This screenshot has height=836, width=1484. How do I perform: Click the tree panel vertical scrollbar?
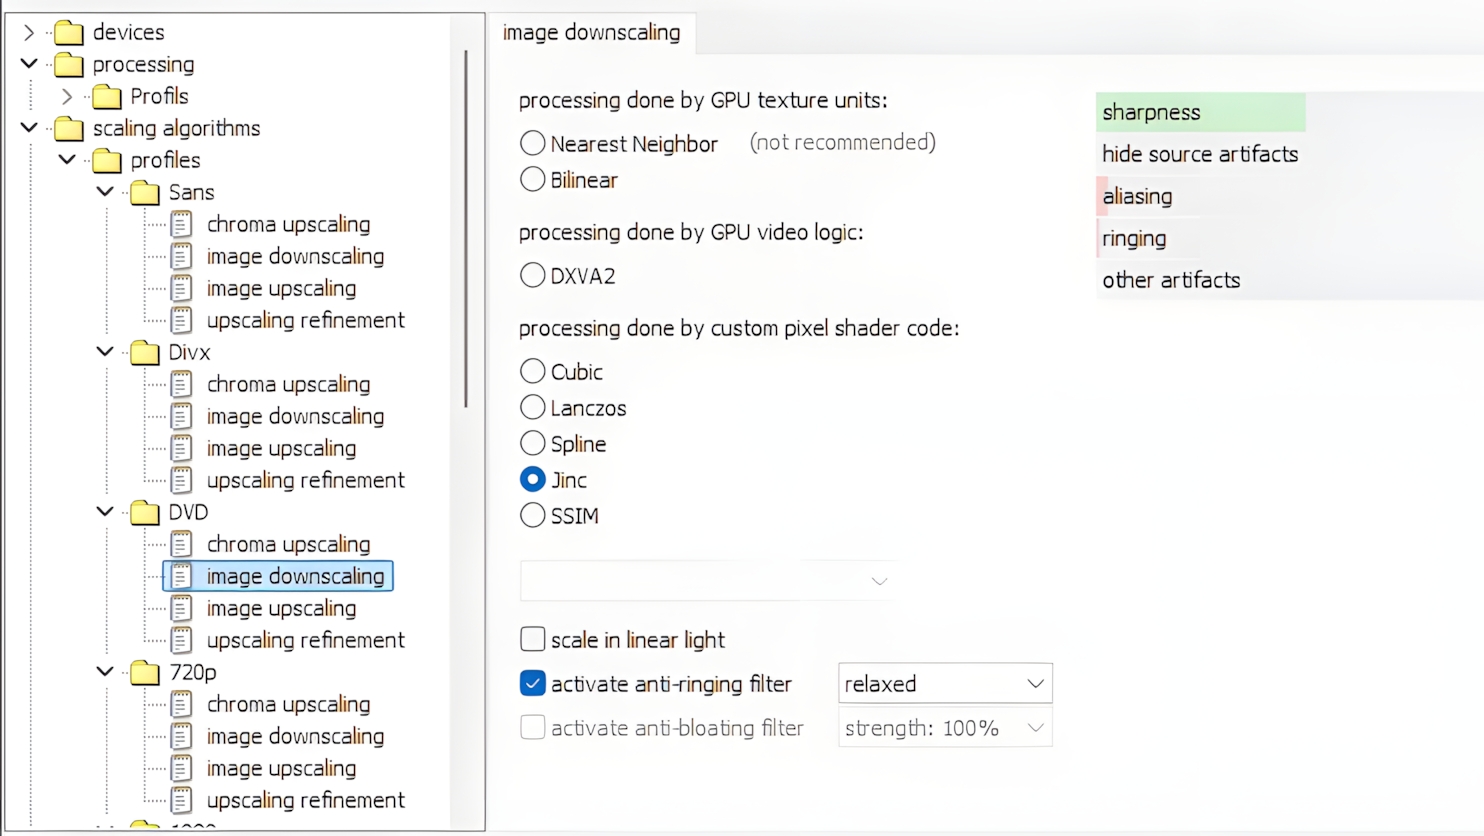tap(466, 230)
